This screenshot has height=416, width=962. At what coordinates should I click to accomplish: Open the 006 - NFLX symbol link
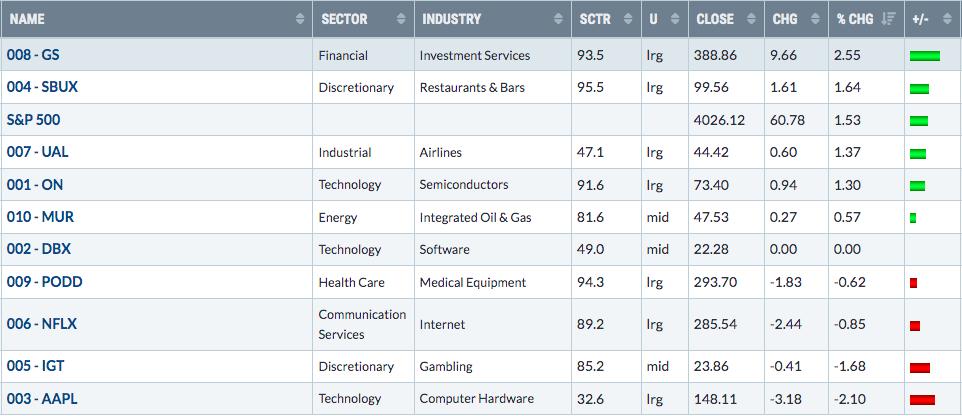pos(42,324)
